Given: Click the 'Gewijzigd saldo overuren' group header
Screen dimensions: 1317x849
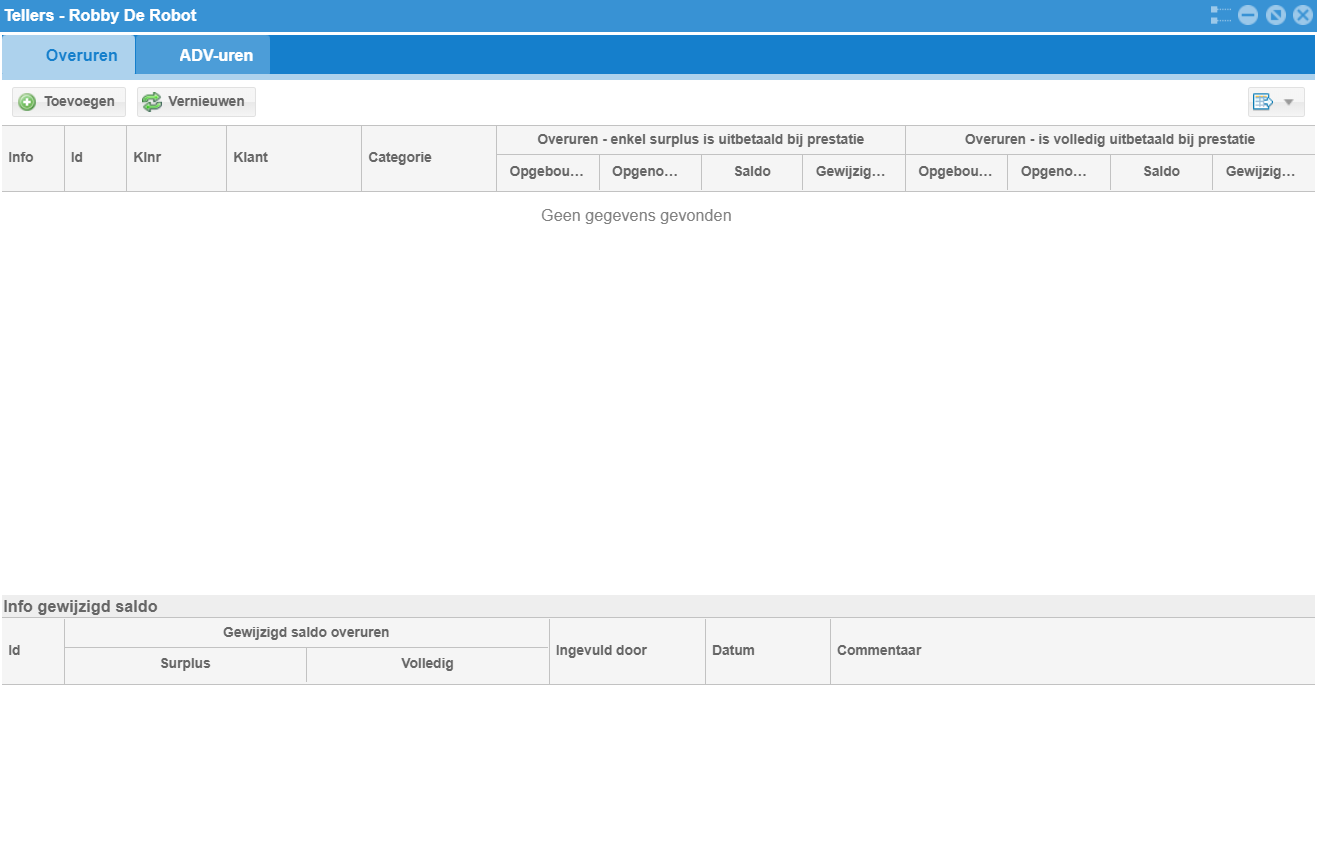Looking at the screenshot, I should point(306,632).
